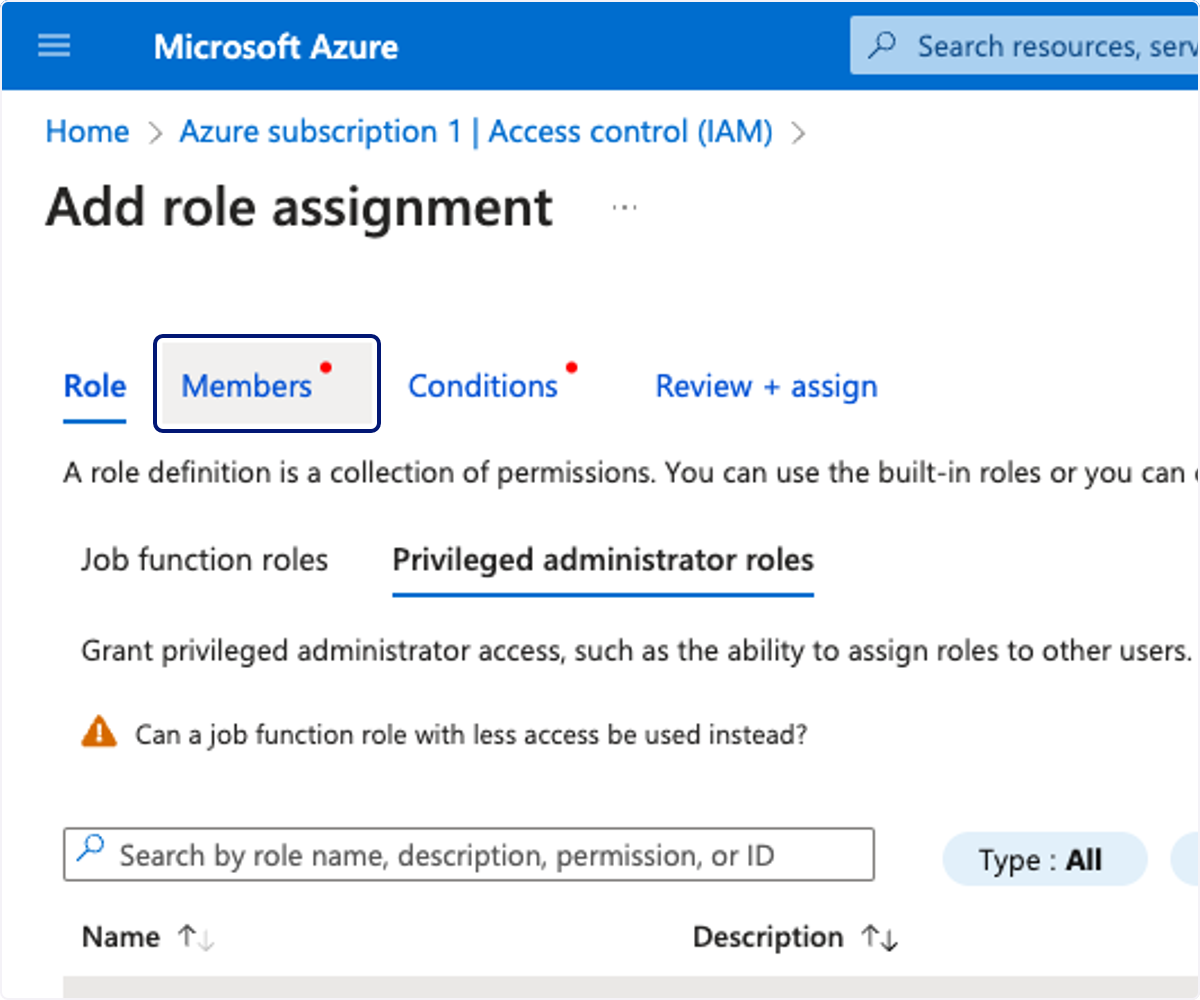Viewport: 1200px width, 1000px height.
Task: Click the Add role assignment heading
Action: click(299, 208)
